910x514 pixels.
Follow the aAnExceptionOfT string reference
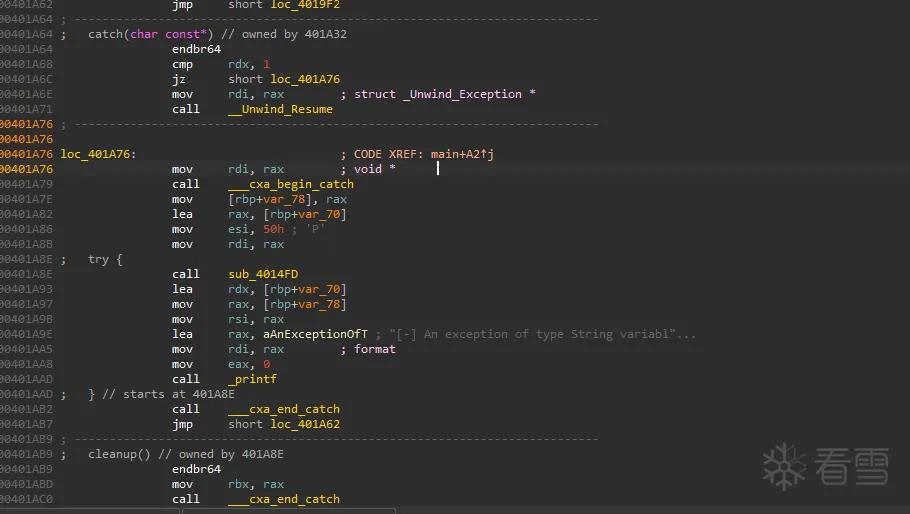click(x=315, y=334)
